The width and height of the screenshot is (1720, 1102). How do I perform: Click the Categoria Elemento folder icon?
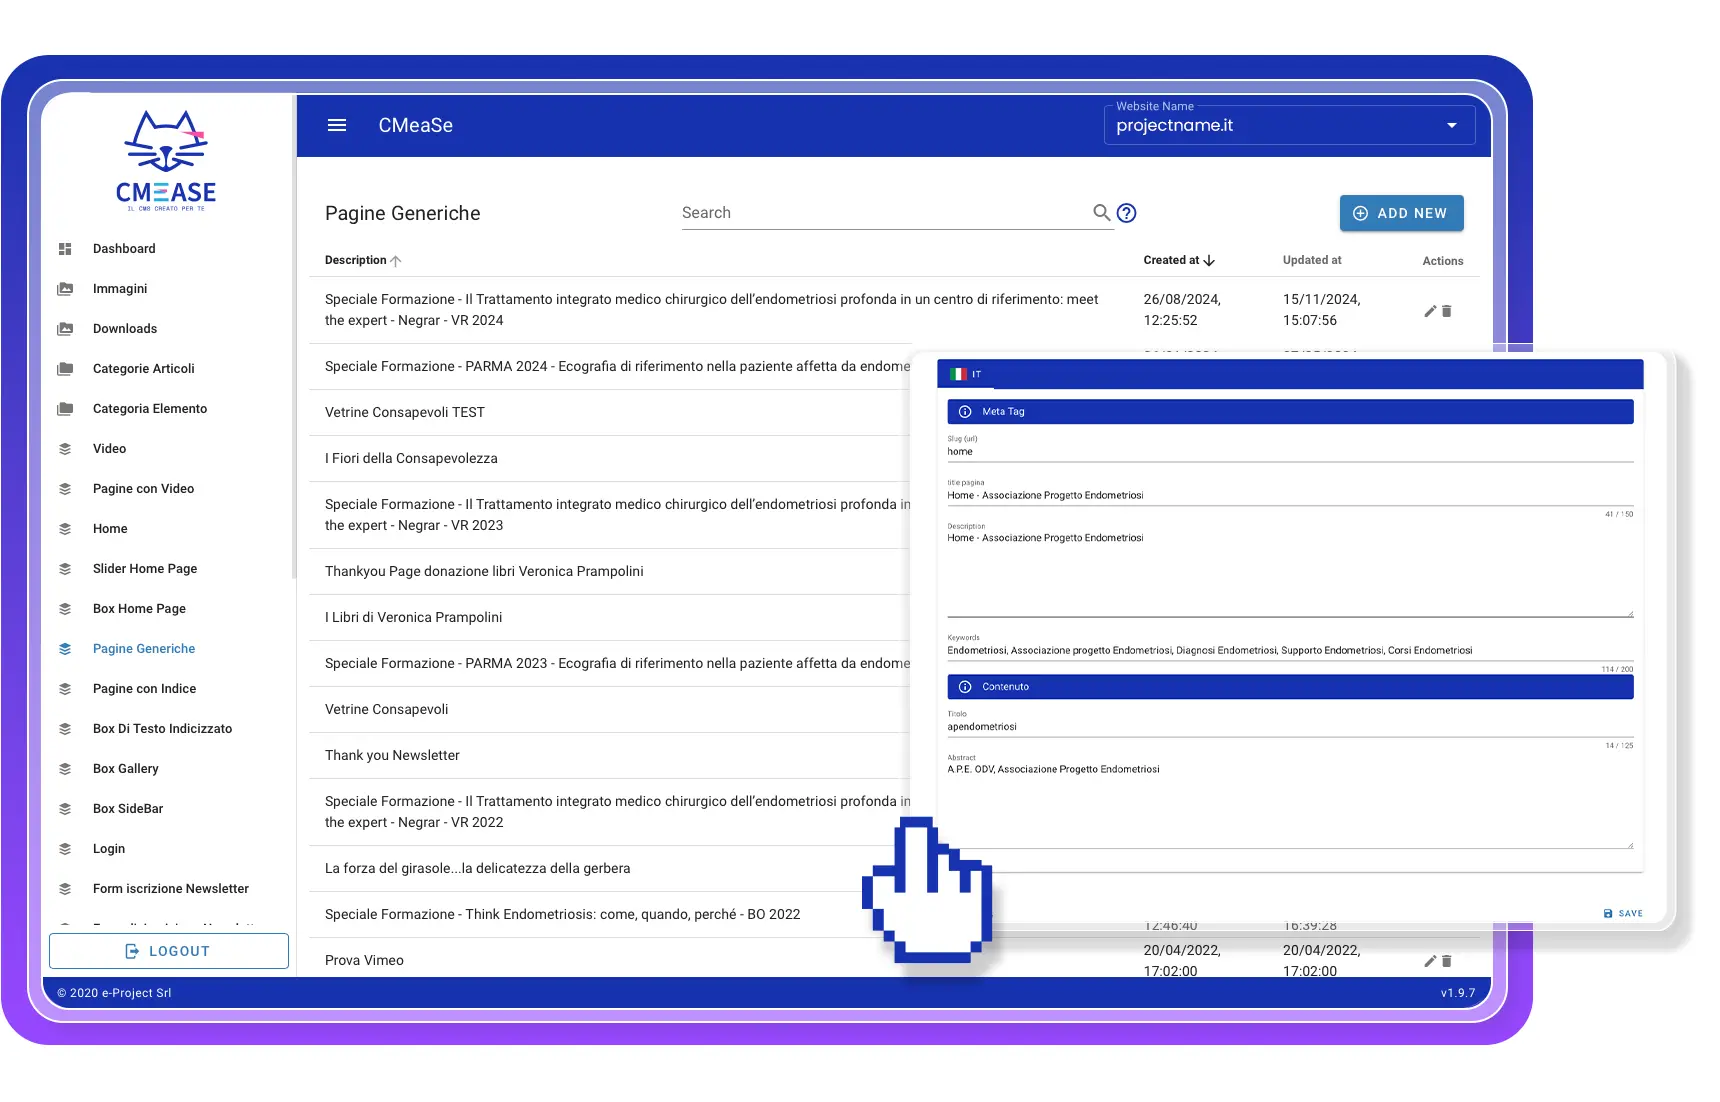[65, 409]
